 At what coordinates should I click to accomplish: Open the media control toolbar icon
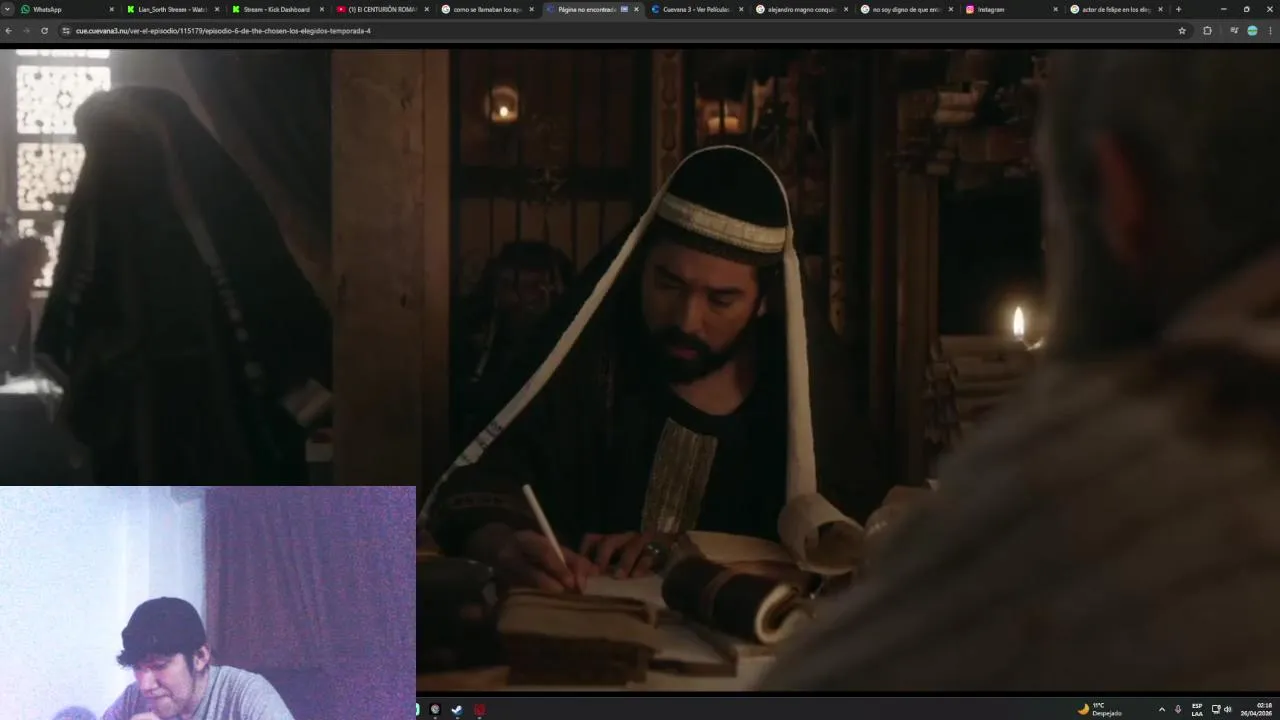1234,31
